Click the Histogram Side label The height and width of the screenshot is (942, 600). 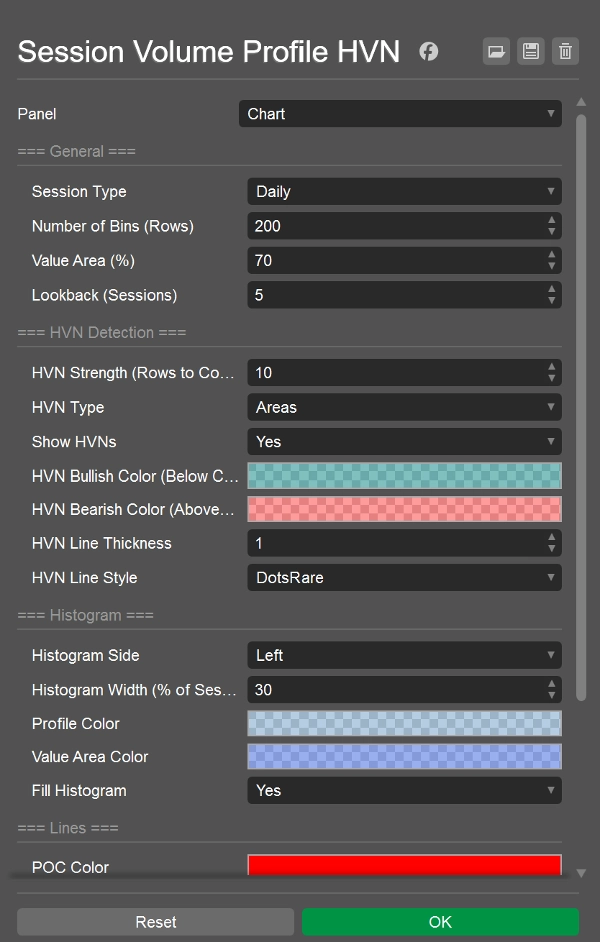[x=85, y=655]
